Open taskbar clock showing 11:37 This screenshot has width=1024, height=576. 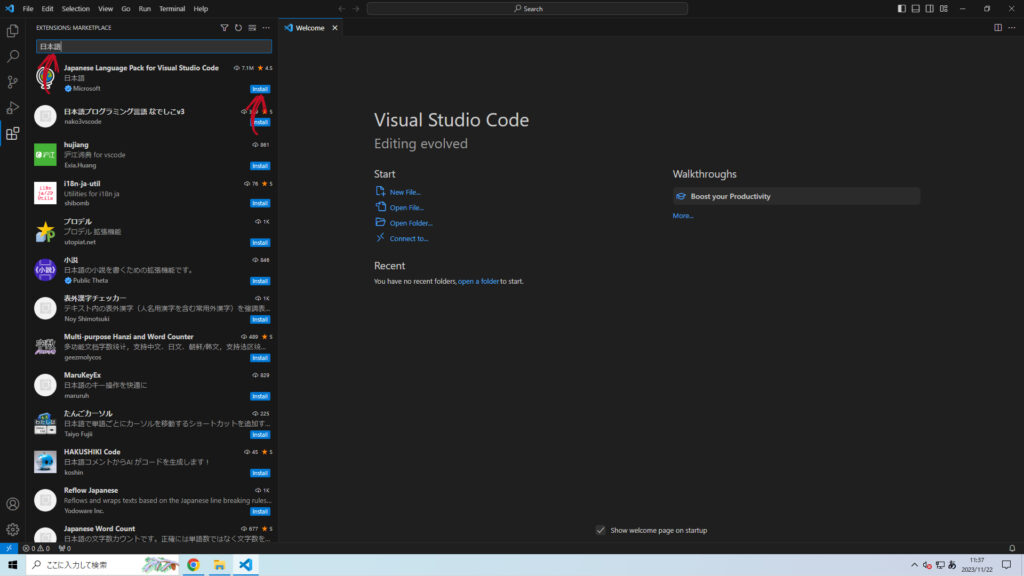pyautogui.click(x=977, y=565)
